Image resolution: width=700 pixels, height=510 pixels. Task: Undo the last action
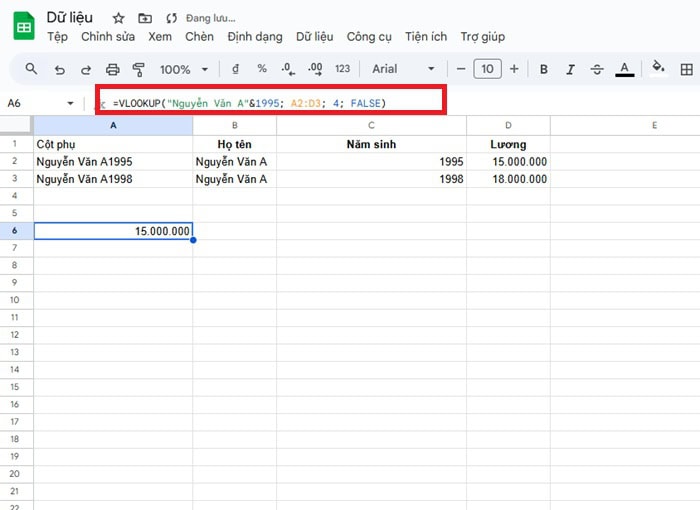coord(60,69)
